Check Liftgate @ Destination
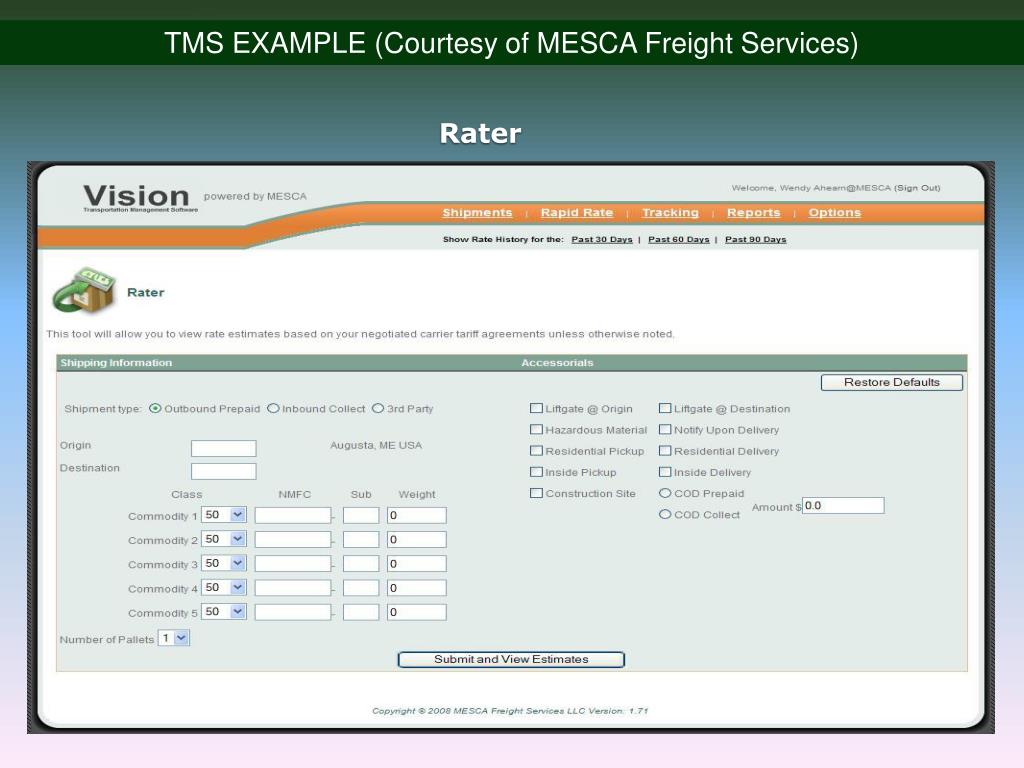This screenshot has height=768, width=1024. pos(665,408)
